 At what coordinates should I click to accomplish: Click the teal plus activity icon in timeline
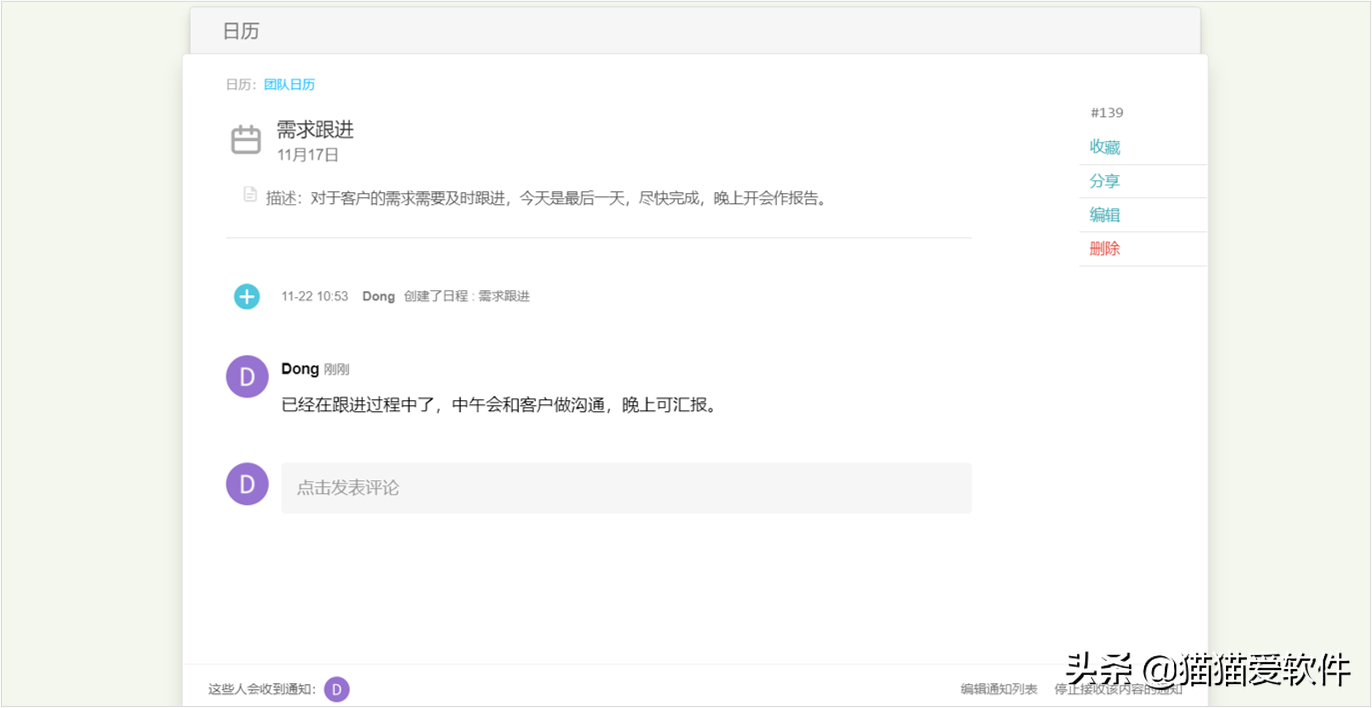coord(247,296)
